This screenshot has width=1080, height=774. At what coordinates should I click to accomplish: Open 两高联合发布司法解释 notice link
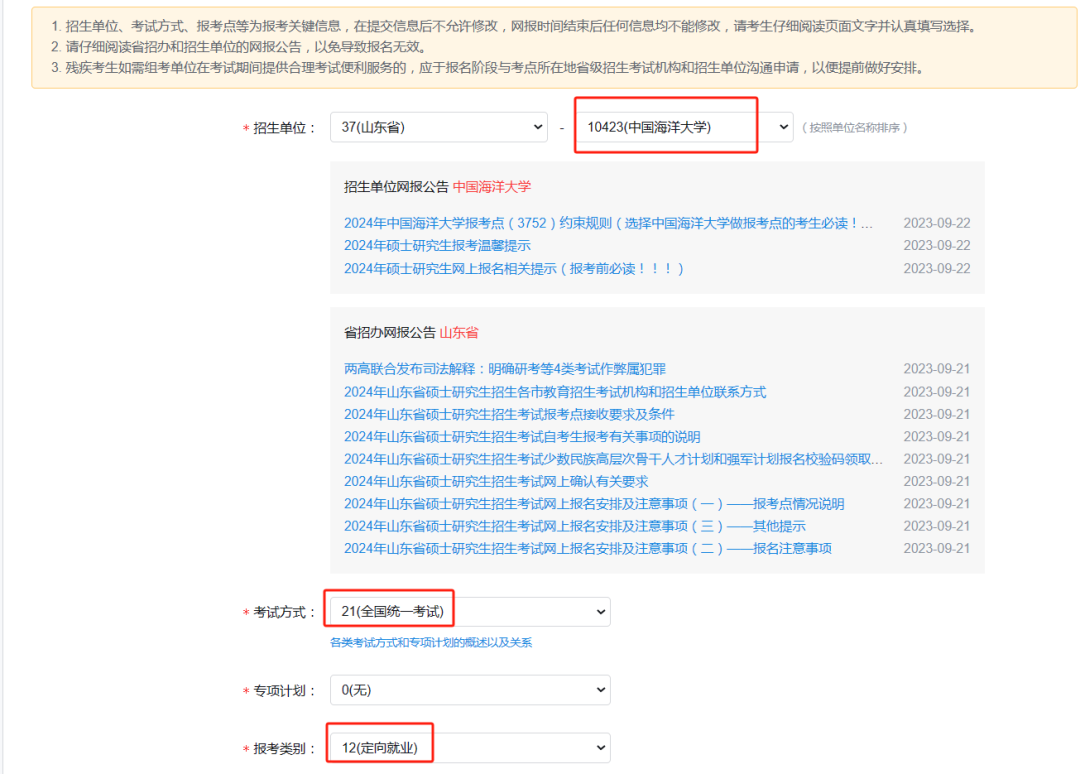coord(505,369)
